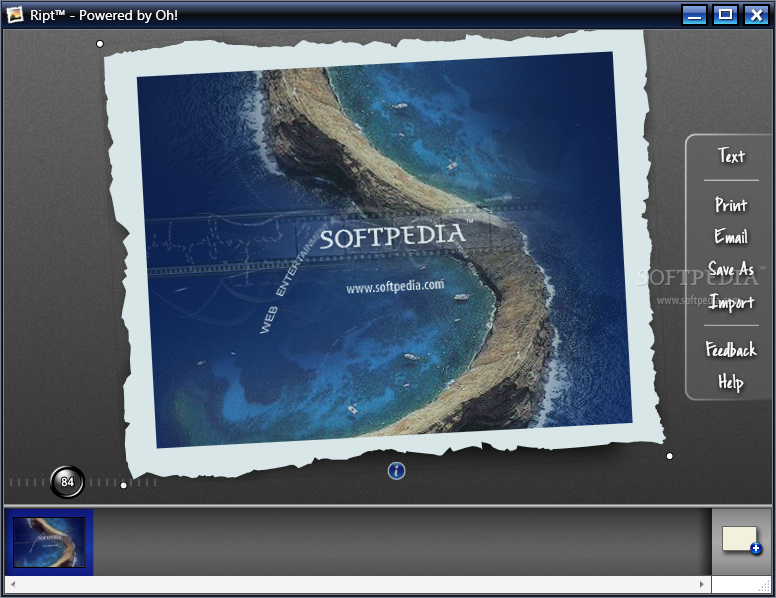Click the Ript app icon in title bar
Image resolution: width=776 pixels, height=598 pixels.
click(x=15, y=14)
